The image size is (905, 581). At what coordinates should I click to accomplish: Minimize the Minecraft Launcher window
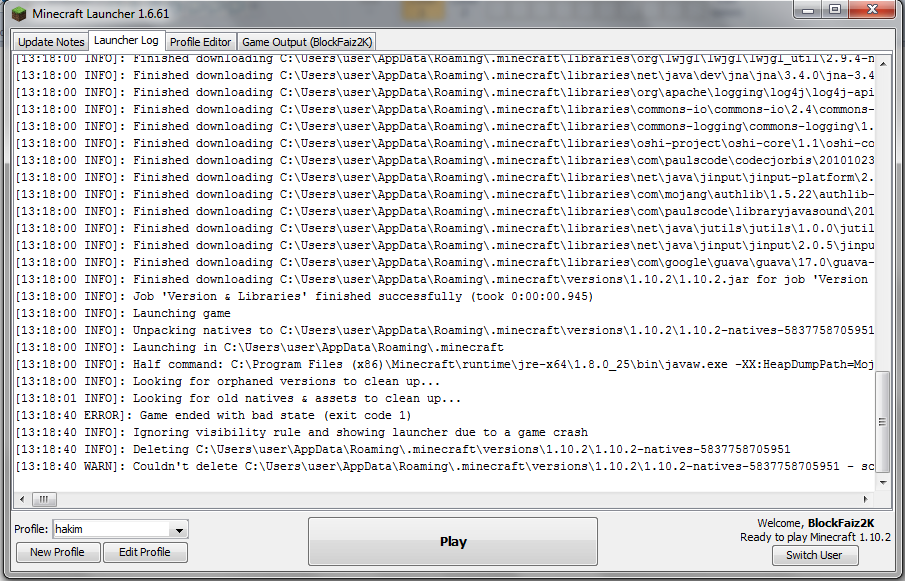tap(808, 10)
